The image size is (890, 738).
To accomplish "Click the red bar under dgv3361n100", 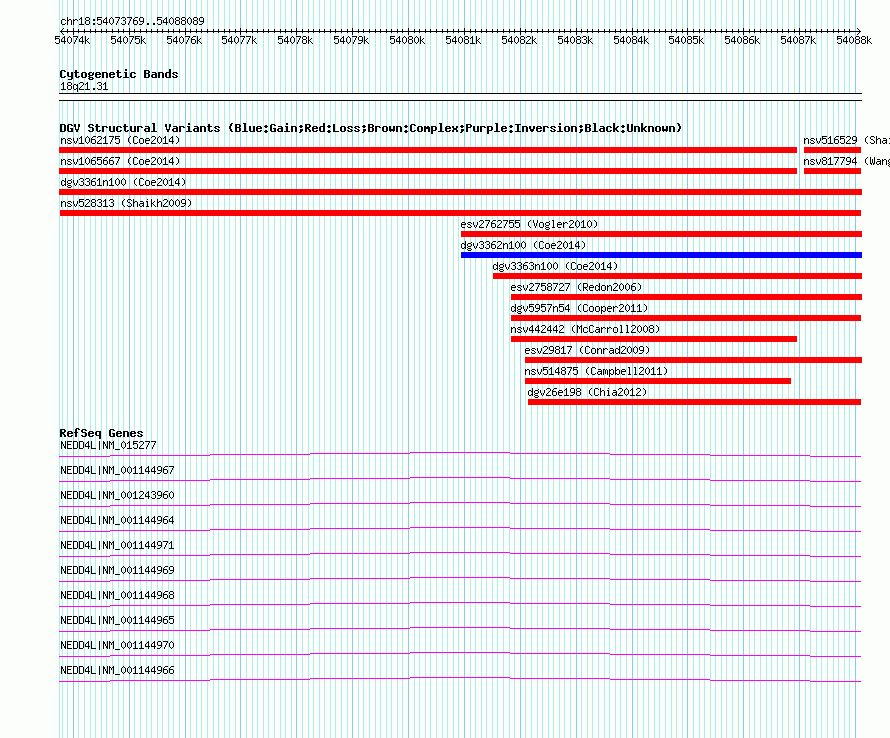I will 460,192.
